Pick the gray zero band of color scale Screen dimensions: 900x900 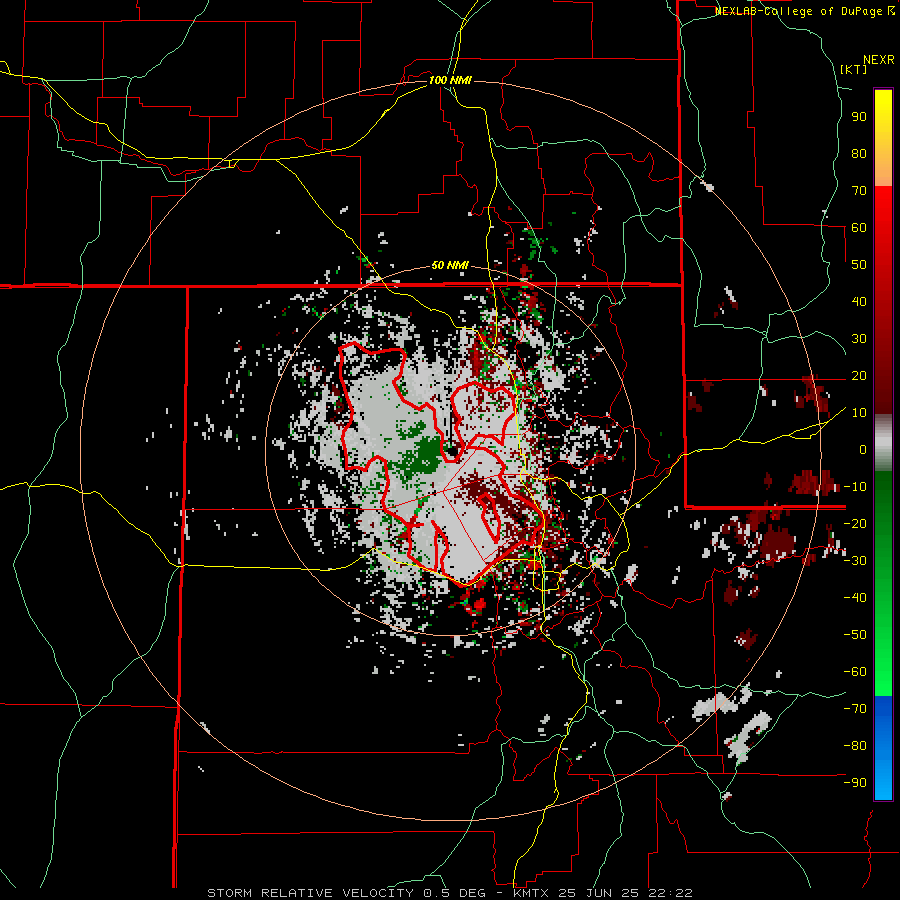[883, 443]
